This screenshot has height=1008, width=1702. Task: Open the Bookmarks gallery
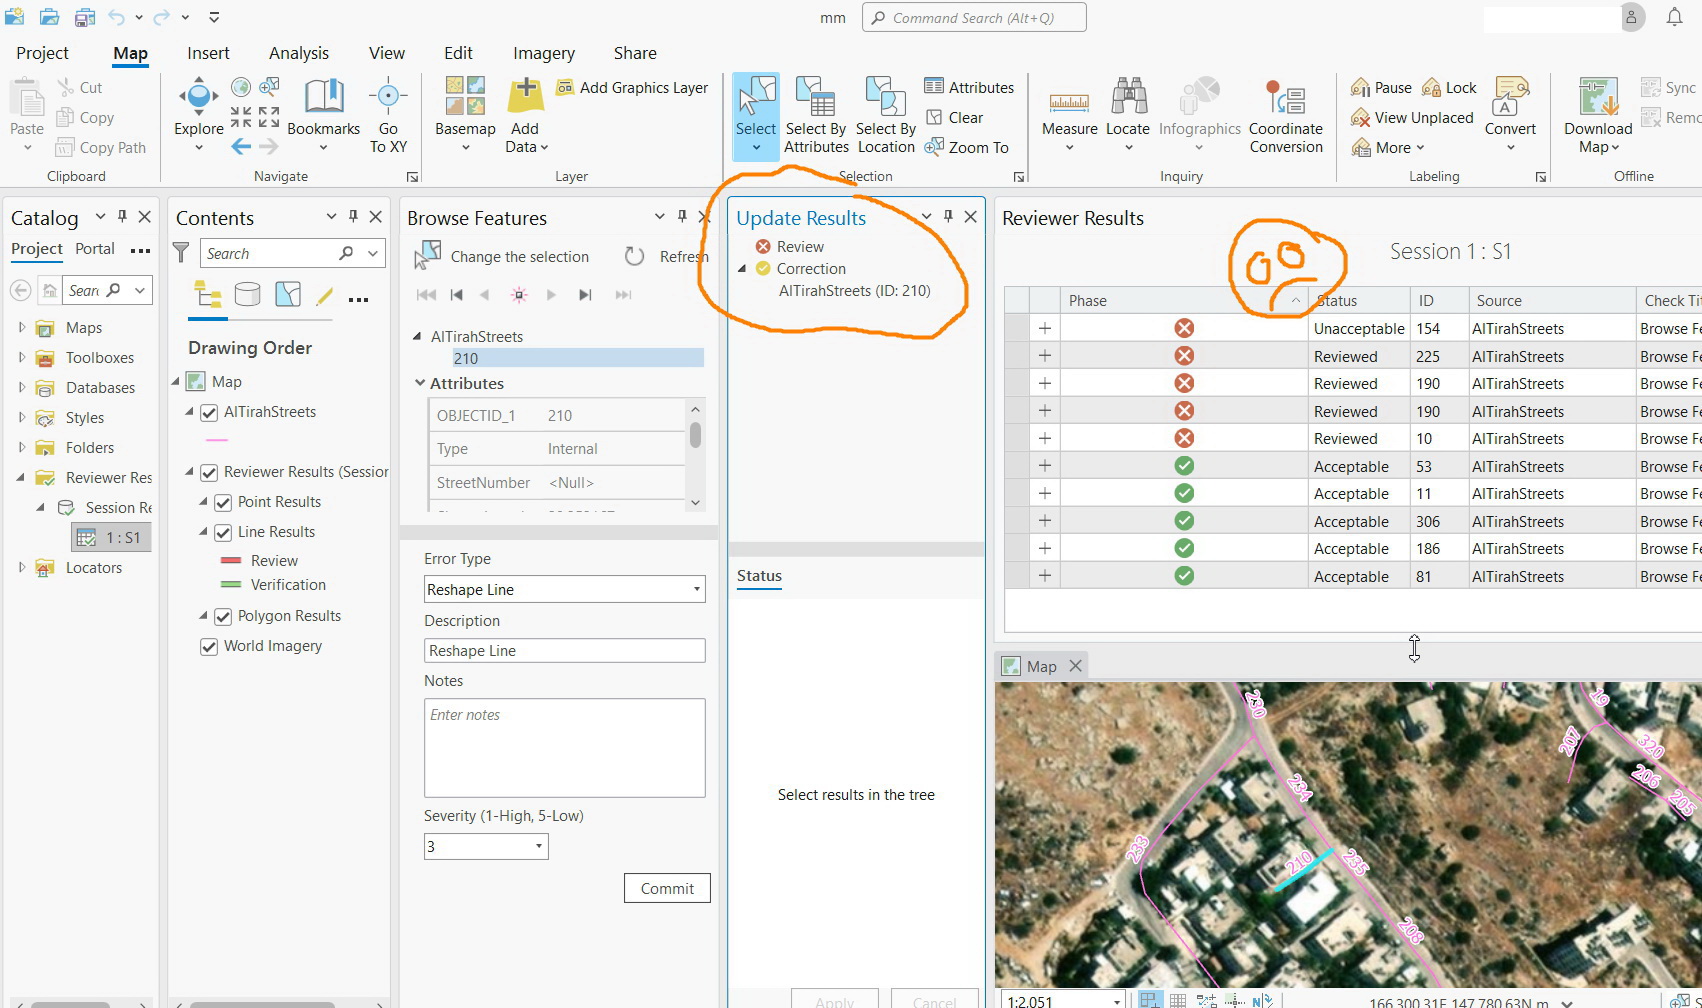tap(323, 110)
